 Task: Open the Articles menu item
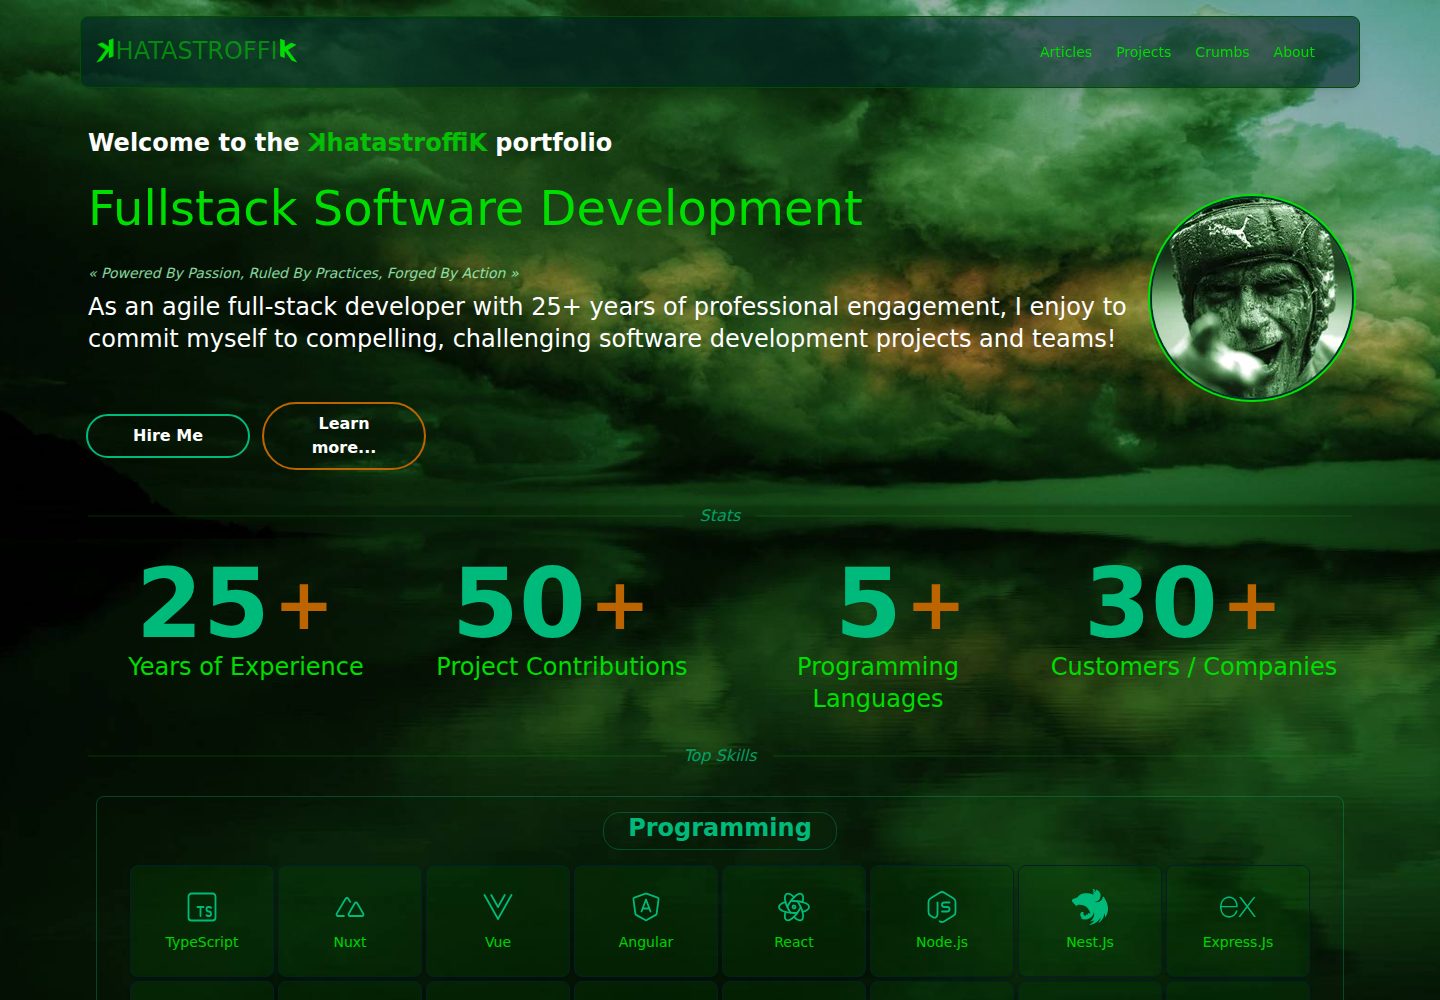click(x=1066, y=52)
